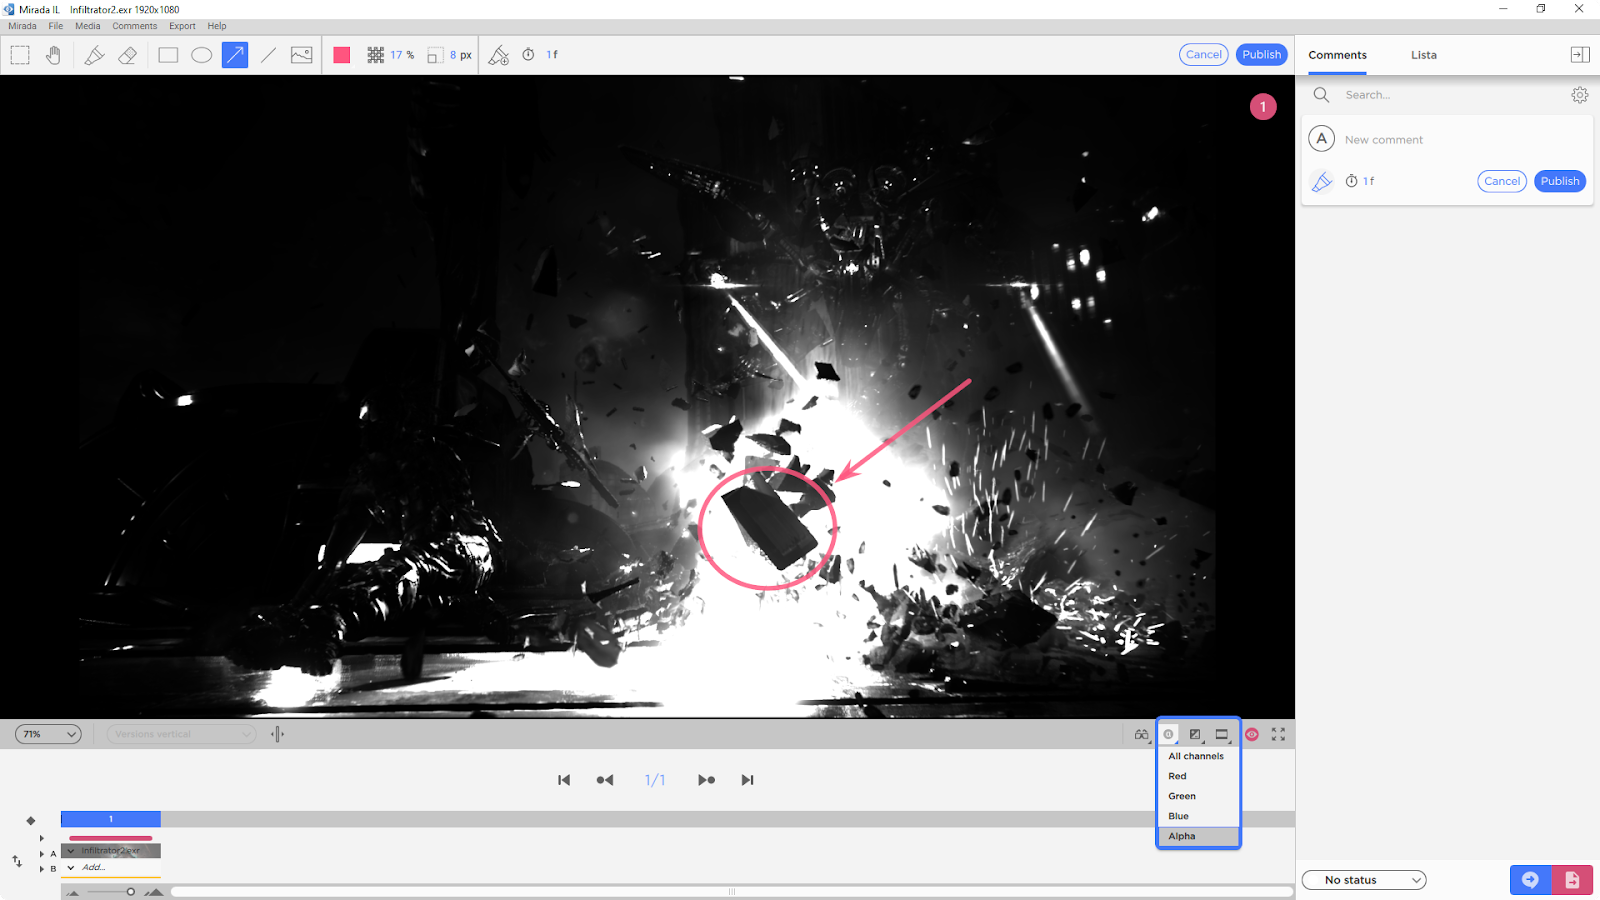Jump to the last frame

(747, 780)
